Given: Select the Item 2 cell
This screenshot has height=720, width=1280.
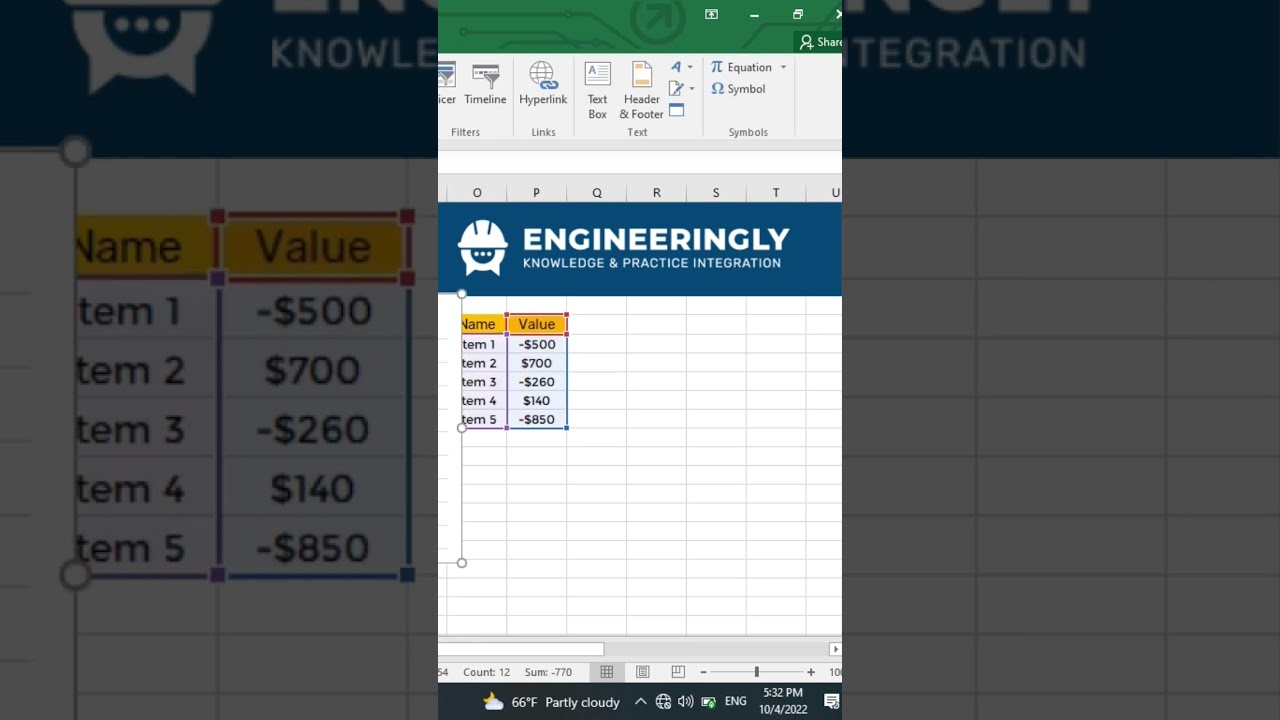Looking at the screenshot, I should 484,363.
